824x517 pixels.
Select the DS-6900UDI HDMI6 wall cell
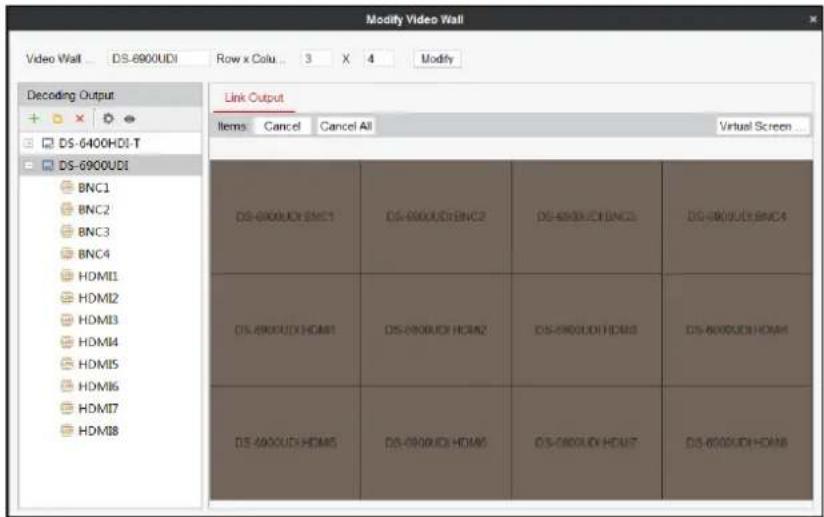(x=436, y=443)
